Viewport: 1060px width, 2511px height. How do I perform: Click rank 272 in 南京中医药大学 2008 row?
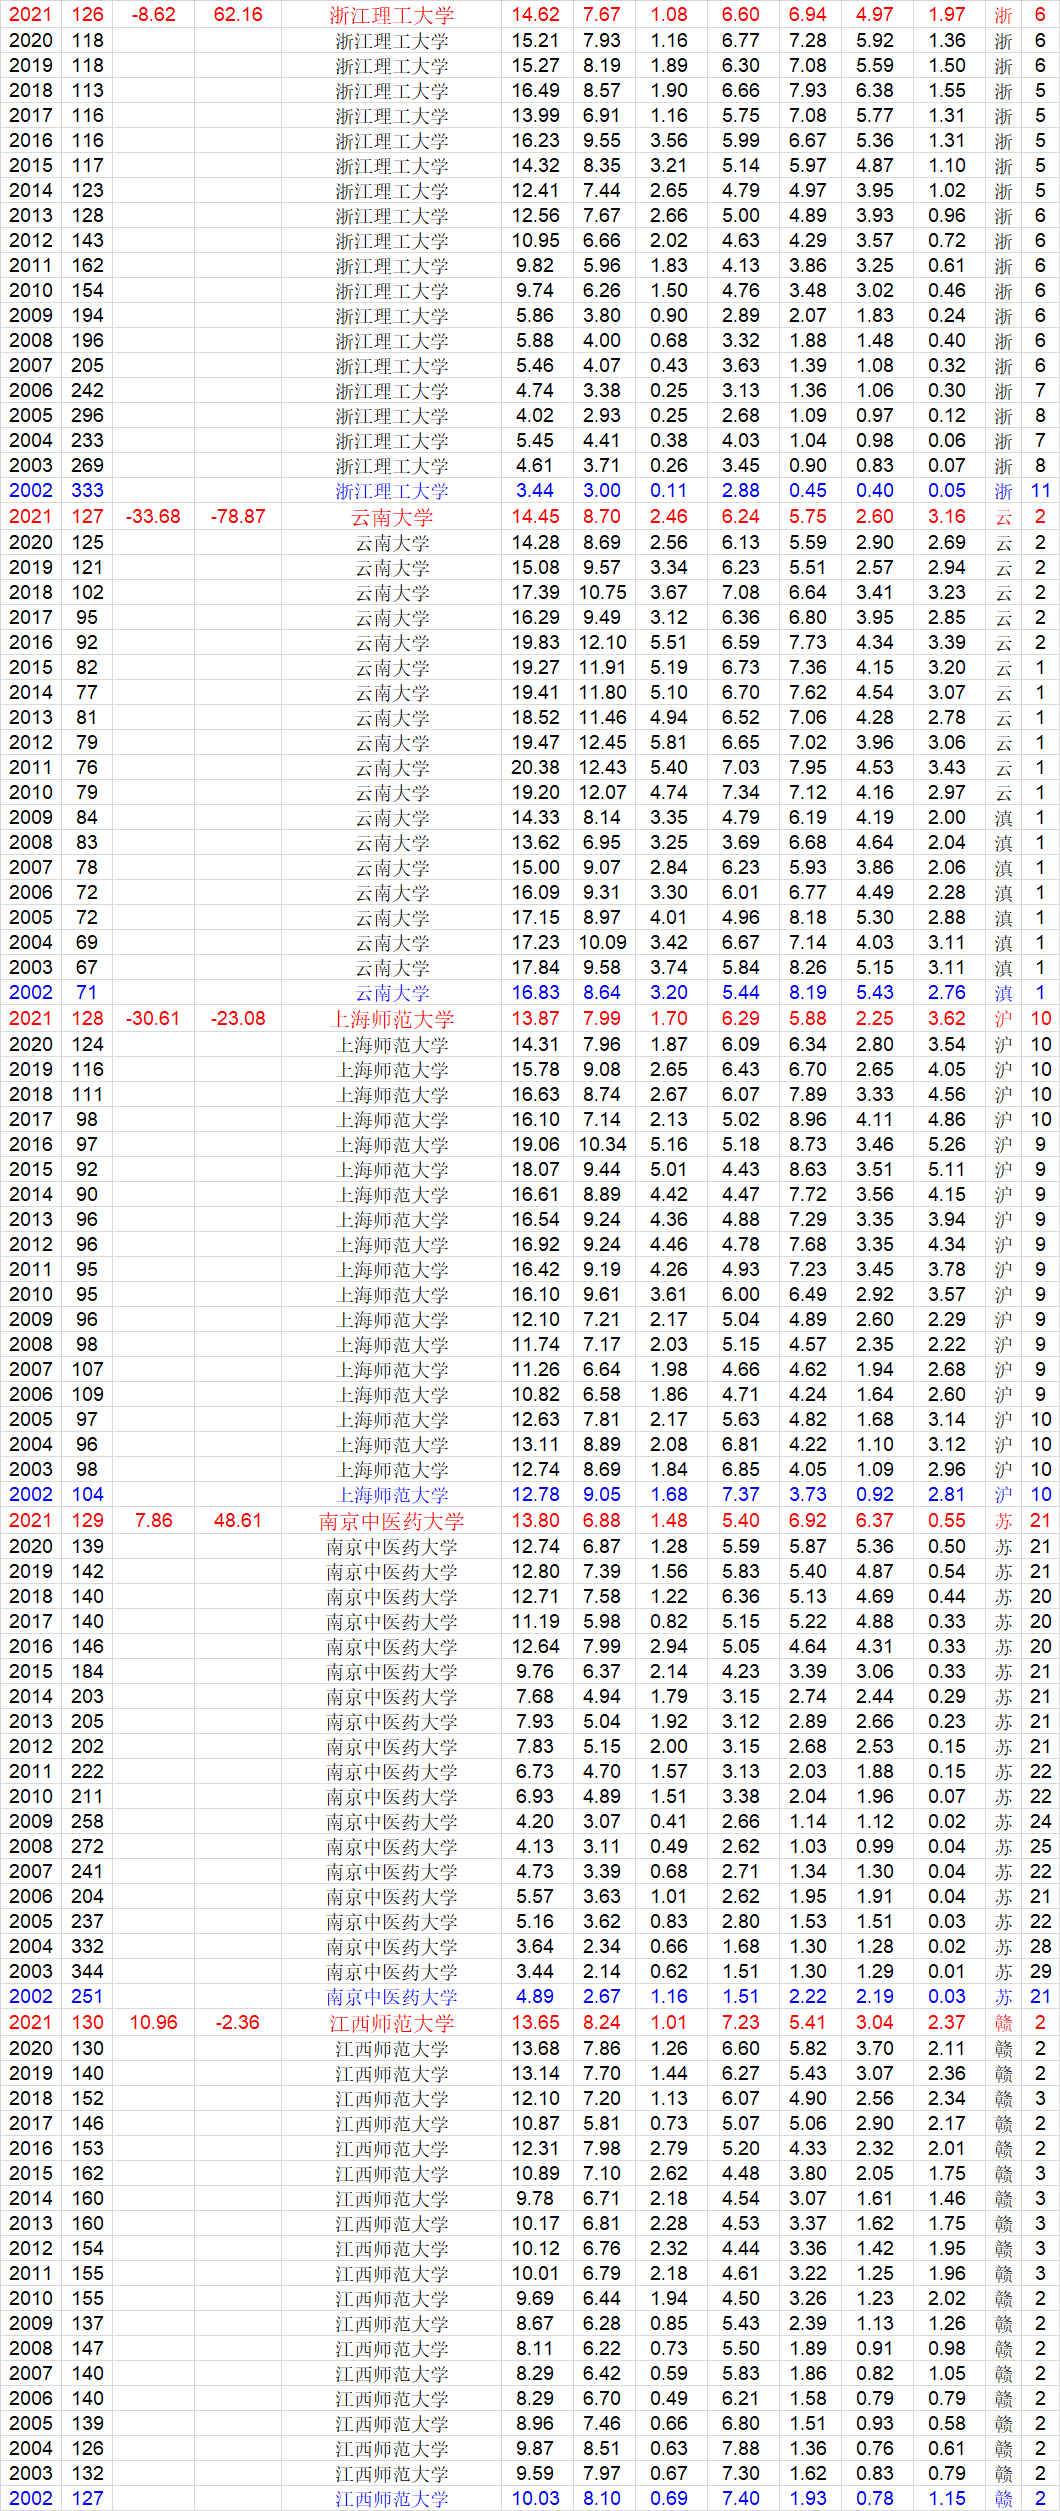87,1847
